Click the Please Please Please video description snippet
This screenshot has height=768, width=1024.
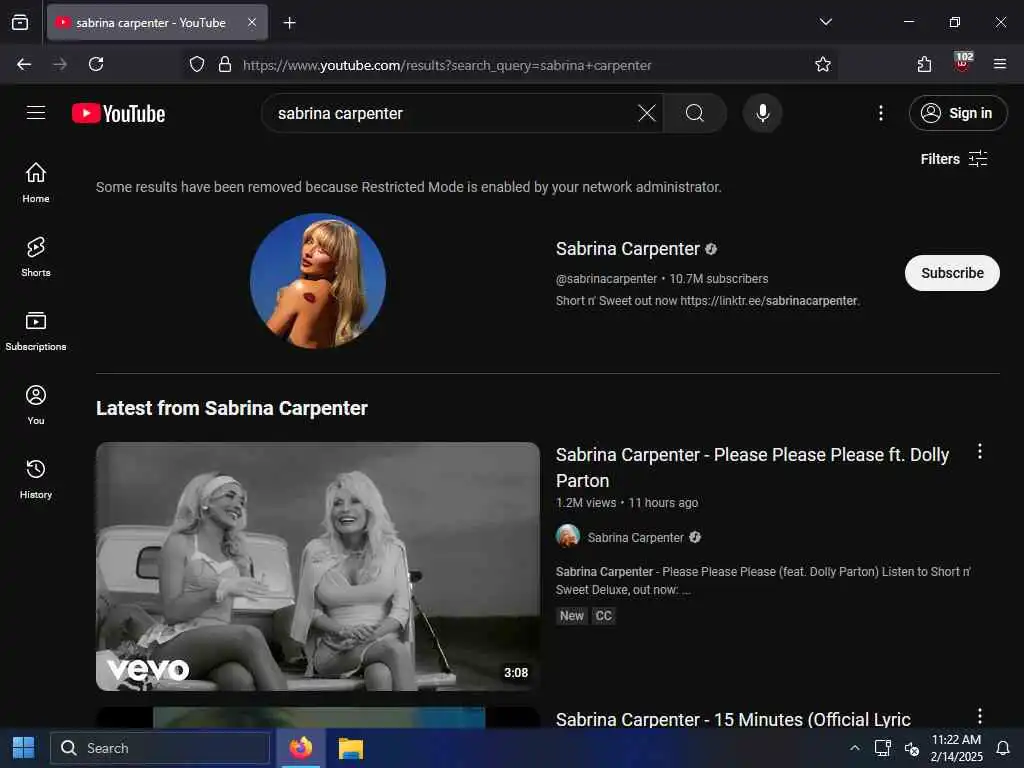[x=763, y=581]
